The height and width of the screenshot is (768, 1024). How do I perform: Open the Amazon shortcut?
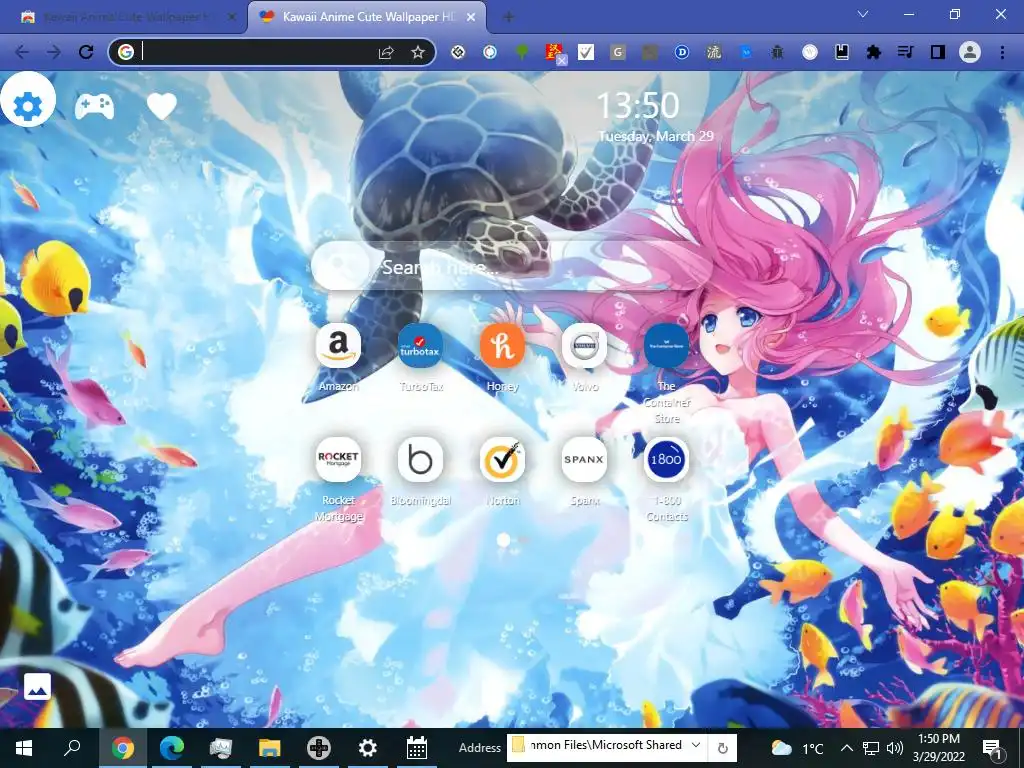click(x=338, y=345)
